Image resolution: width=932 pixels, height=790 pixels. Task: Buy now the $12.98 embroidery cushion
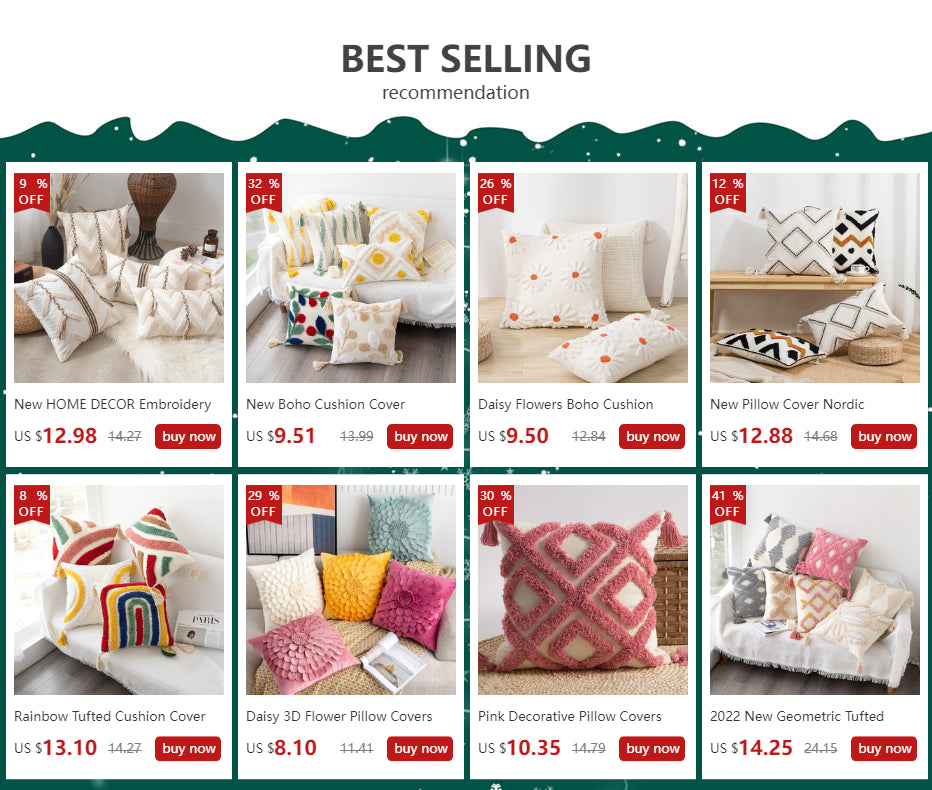(x=188, y=436)
